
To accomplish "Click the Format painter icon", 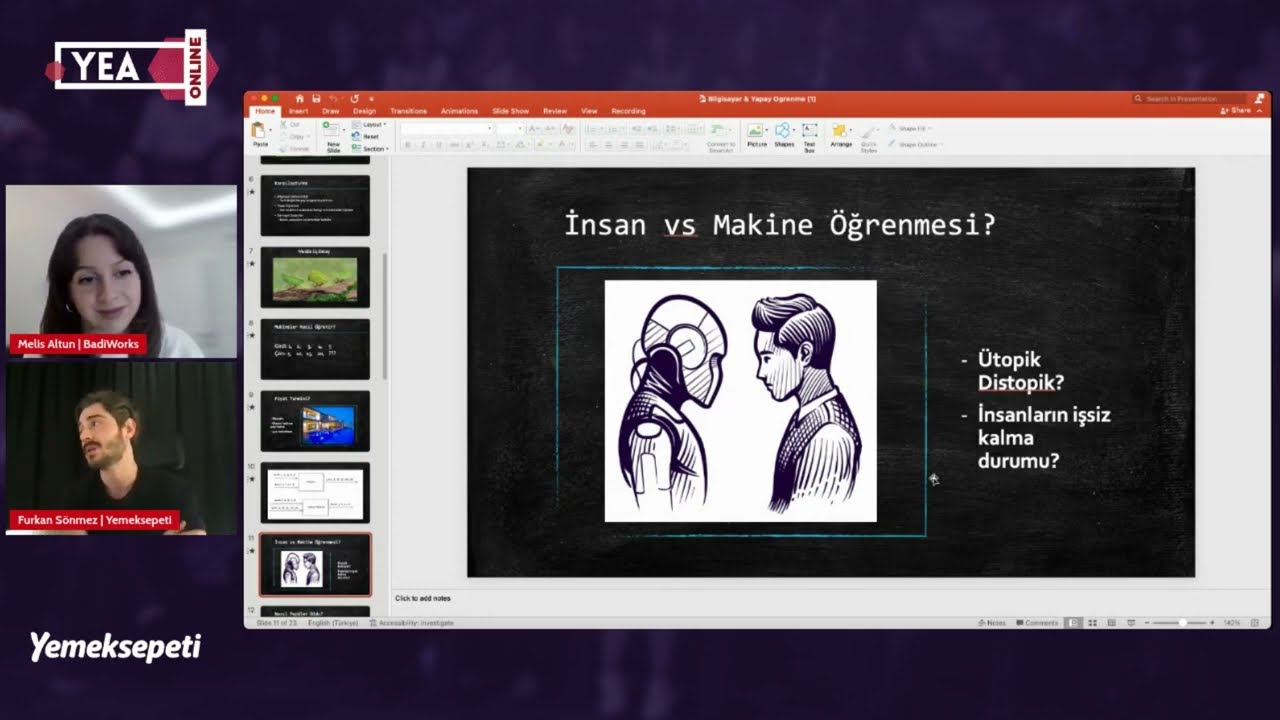I will [283, 148].
